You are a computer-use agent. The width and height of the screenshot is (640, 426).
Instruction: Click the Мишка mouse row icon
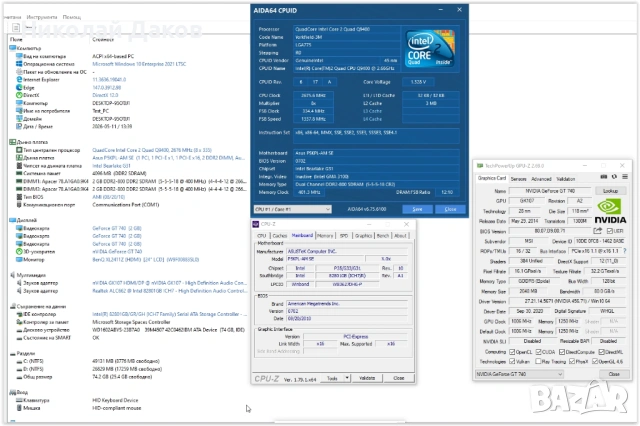click(x=19, y=408)
